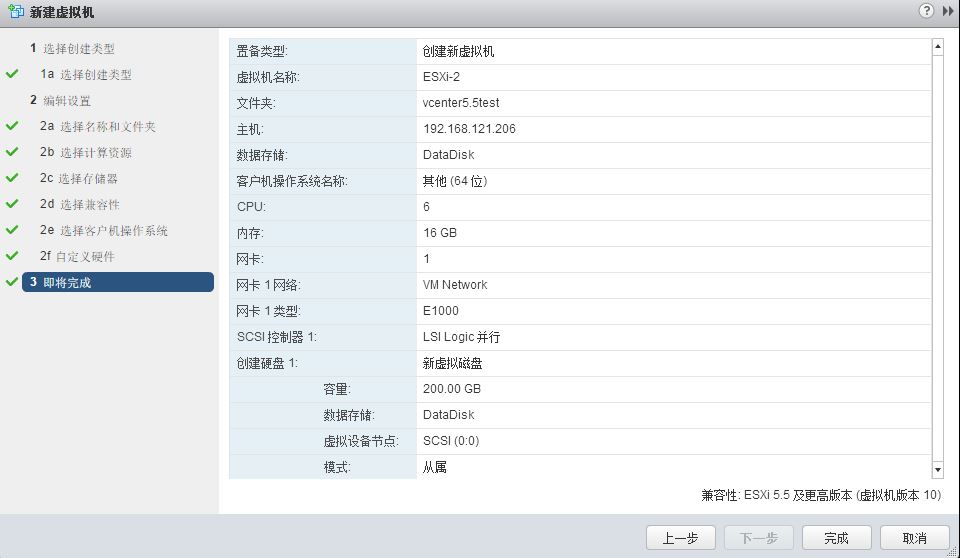Click the 取消 cancel button
Viewport: 960px width, 558px height.
click(x=915, y=538)
